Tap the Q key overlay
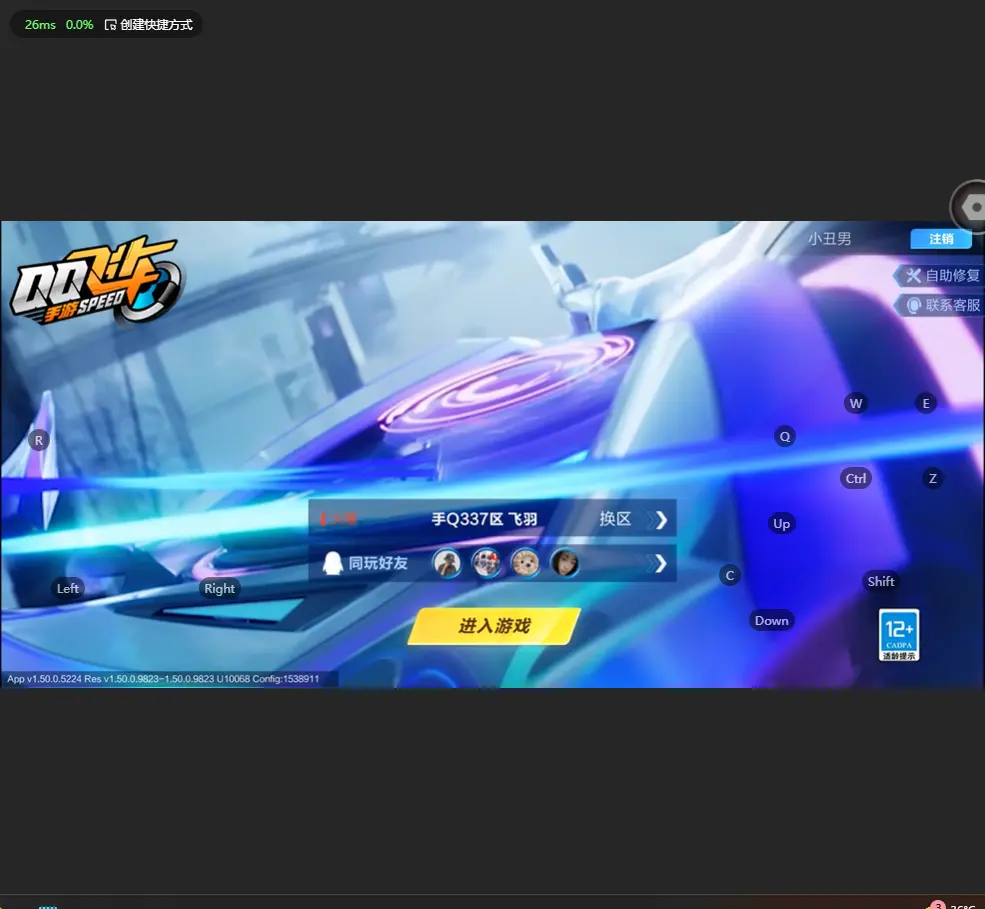985x909 pixels. pos(785,436)
